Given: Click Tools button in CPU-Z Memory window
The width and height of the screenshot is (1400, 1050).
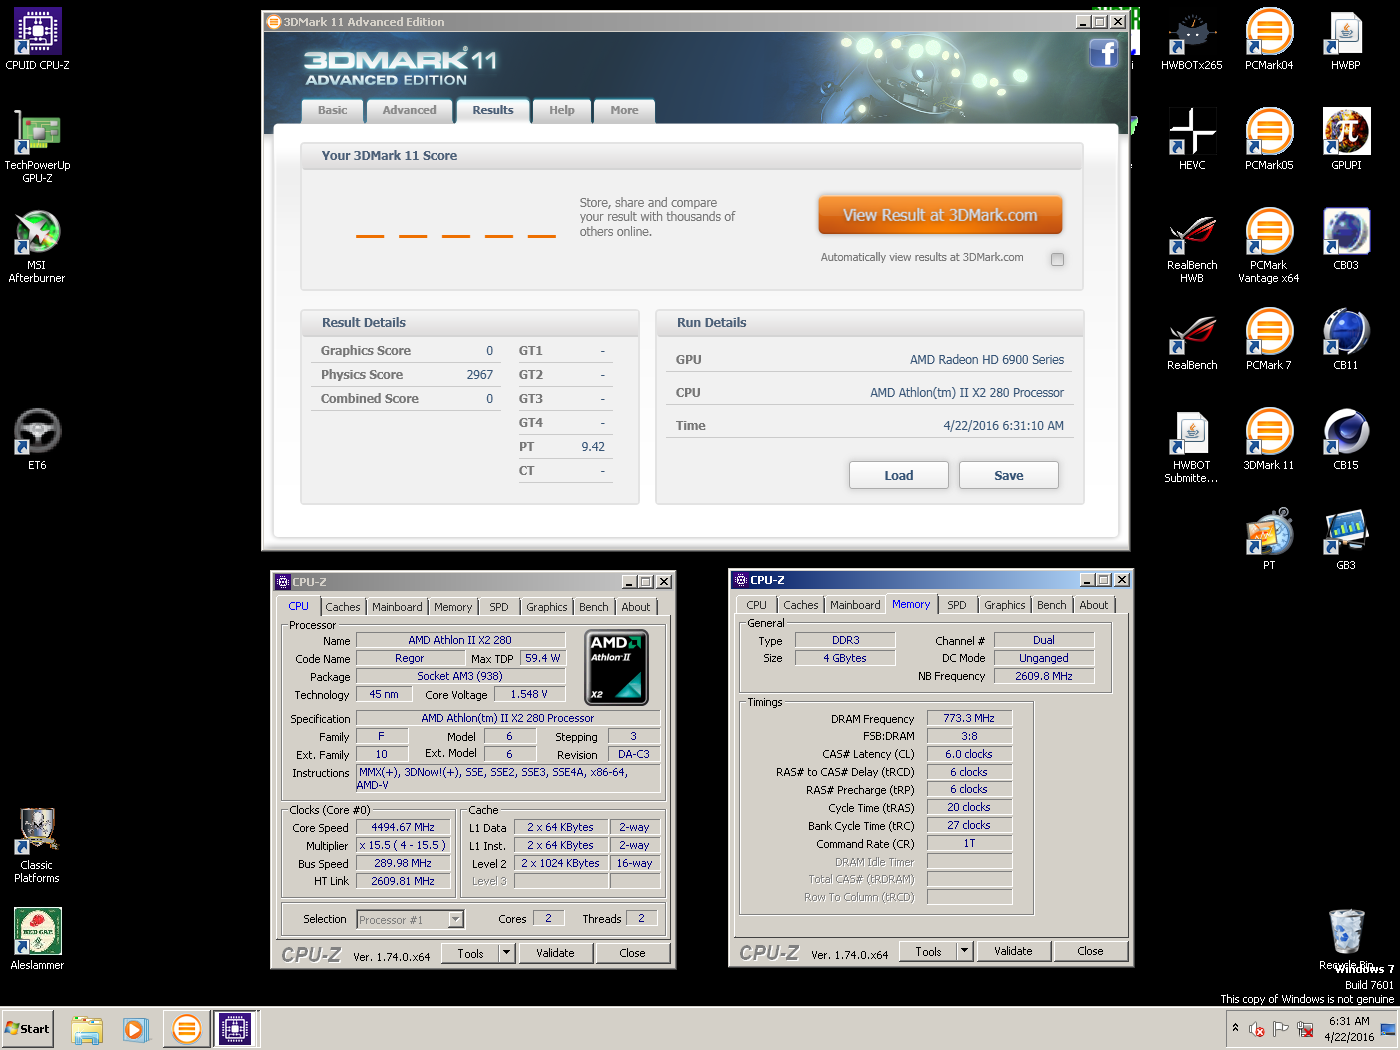Looking at the screenshot, I should (929, 951).
